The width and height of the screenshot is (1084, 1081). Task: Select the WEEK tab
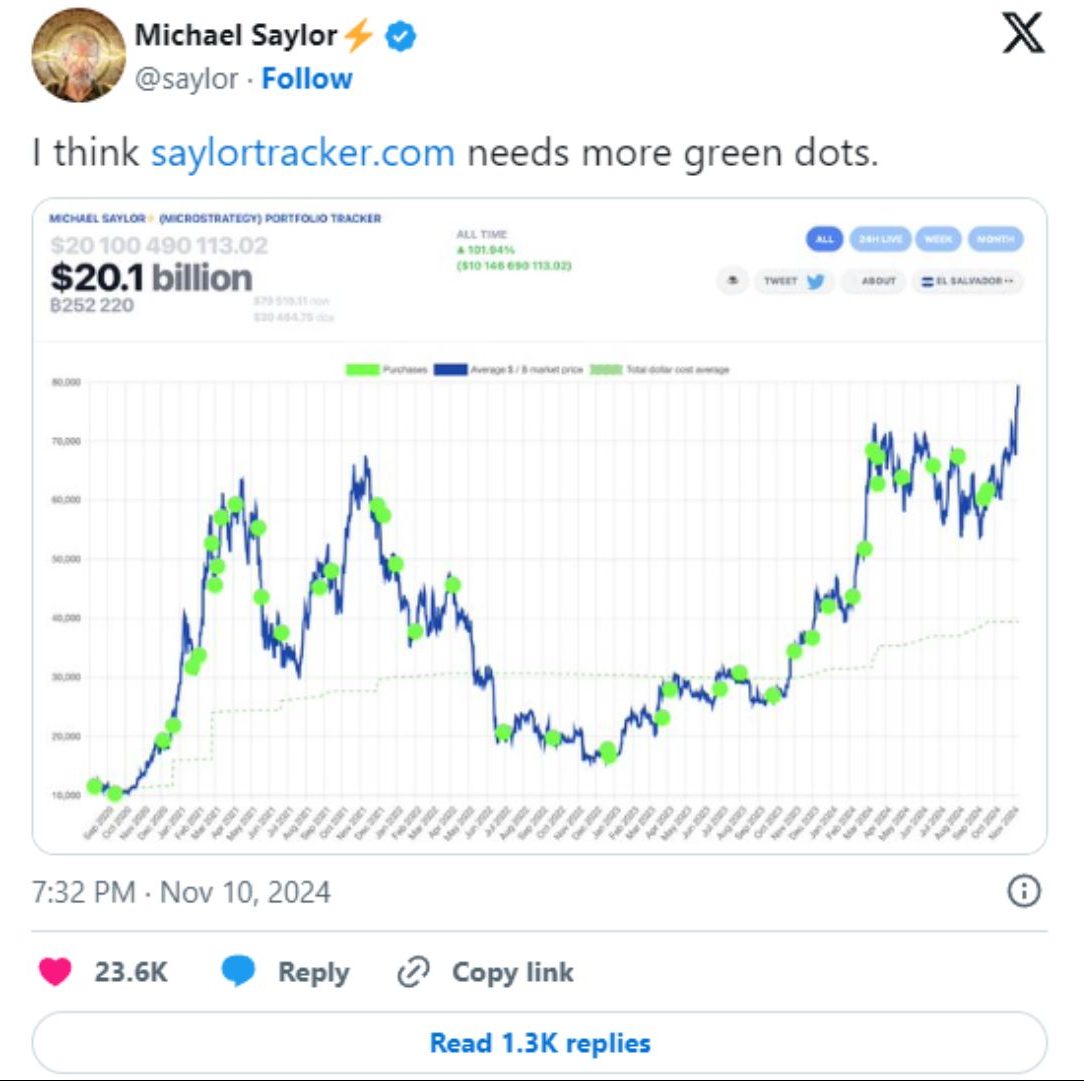tap(938, 239)
